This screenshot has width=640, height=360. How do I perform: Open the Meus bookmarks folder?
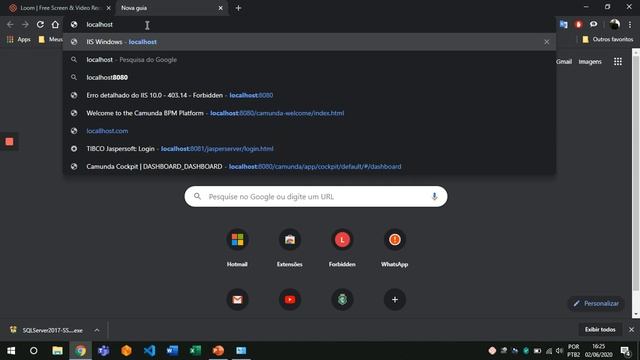pyautogui.click(x=51, y=40)
